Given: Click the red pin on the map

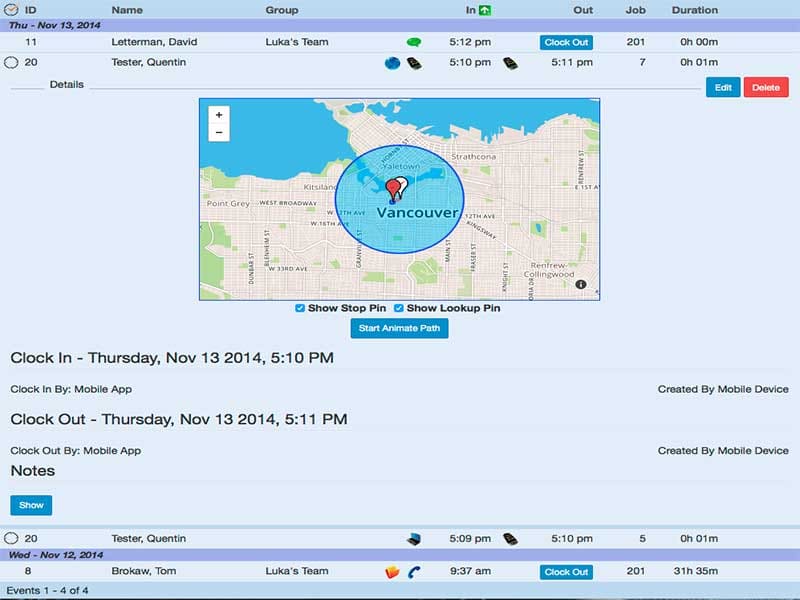Looking at the screenshot, I should 391,188.
